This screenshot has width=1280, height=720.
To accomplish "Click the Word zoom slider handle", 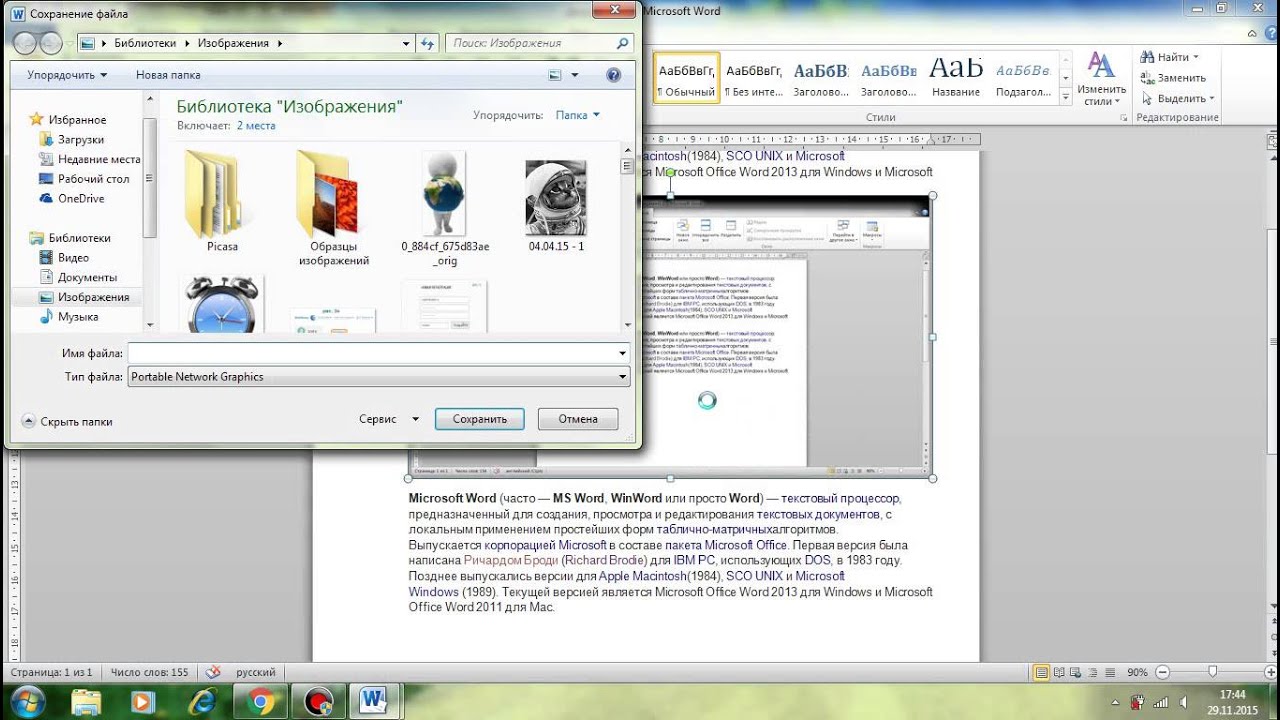I will tap(1212, 672).
